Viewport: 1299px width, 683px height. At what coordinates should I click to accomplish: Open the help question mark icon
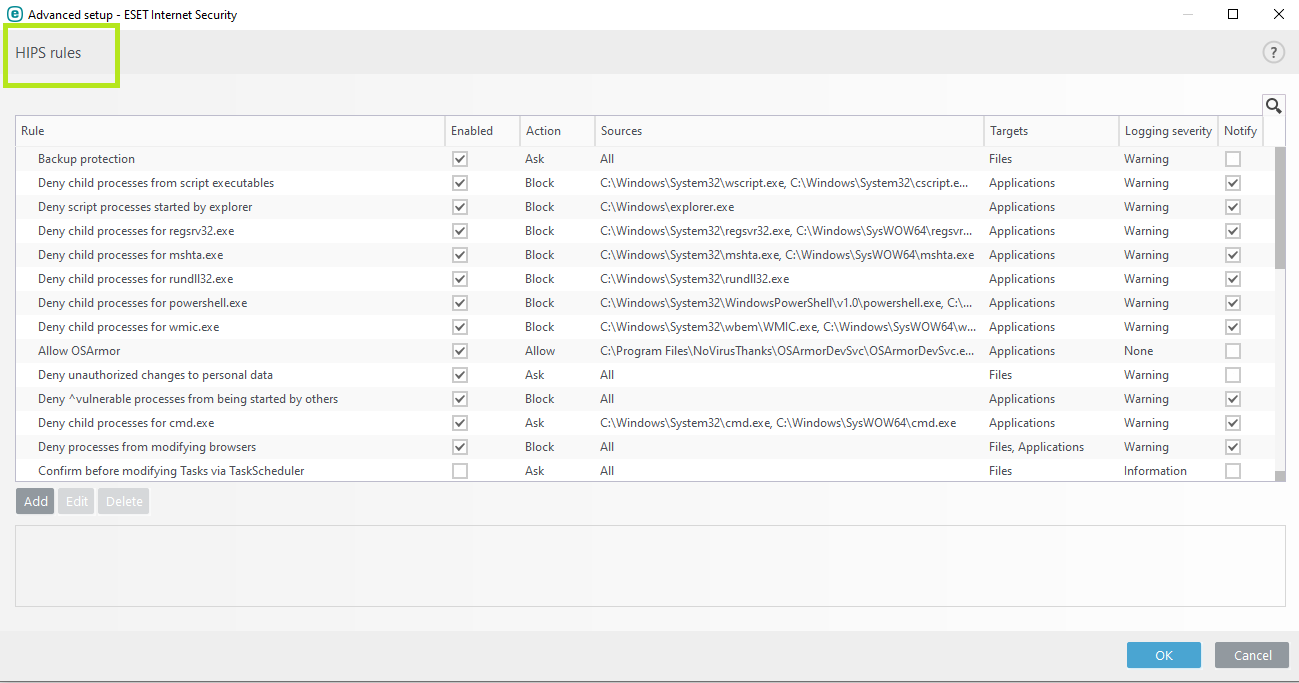[1273, 53]
